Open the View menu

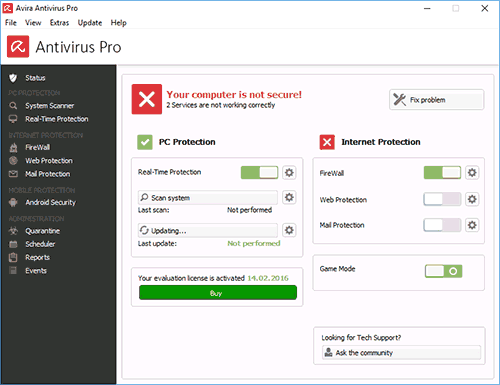point(33,23)
